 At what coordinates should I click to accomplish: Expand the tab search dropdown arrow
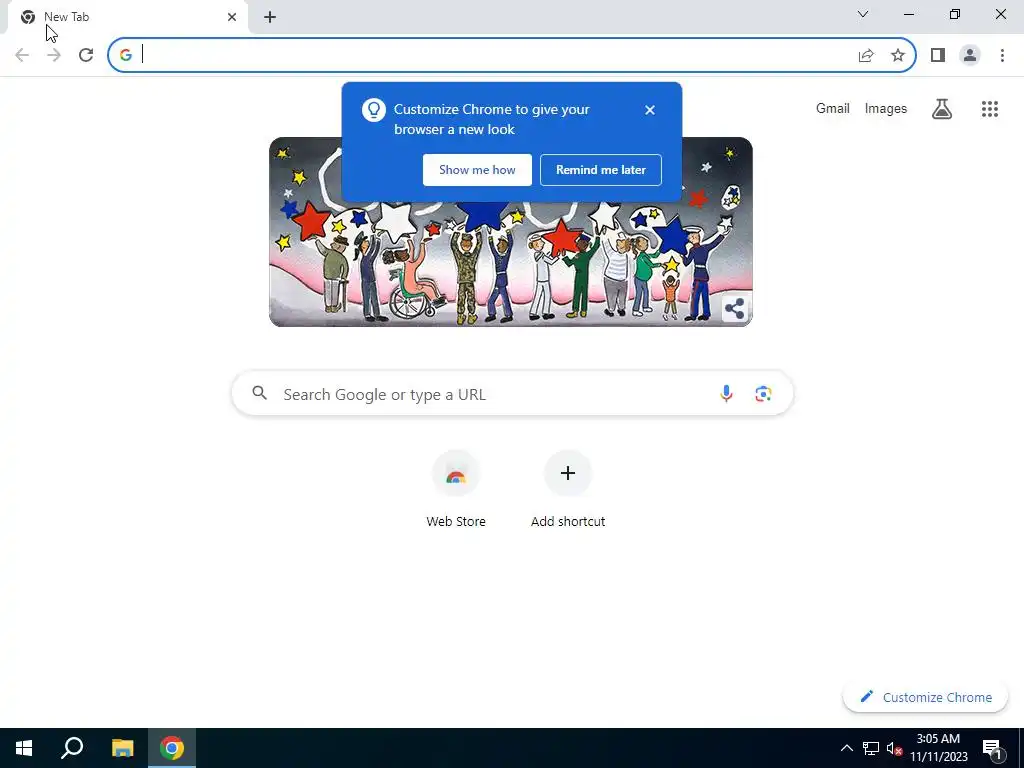pyautogui.click(x=863, y=14)
